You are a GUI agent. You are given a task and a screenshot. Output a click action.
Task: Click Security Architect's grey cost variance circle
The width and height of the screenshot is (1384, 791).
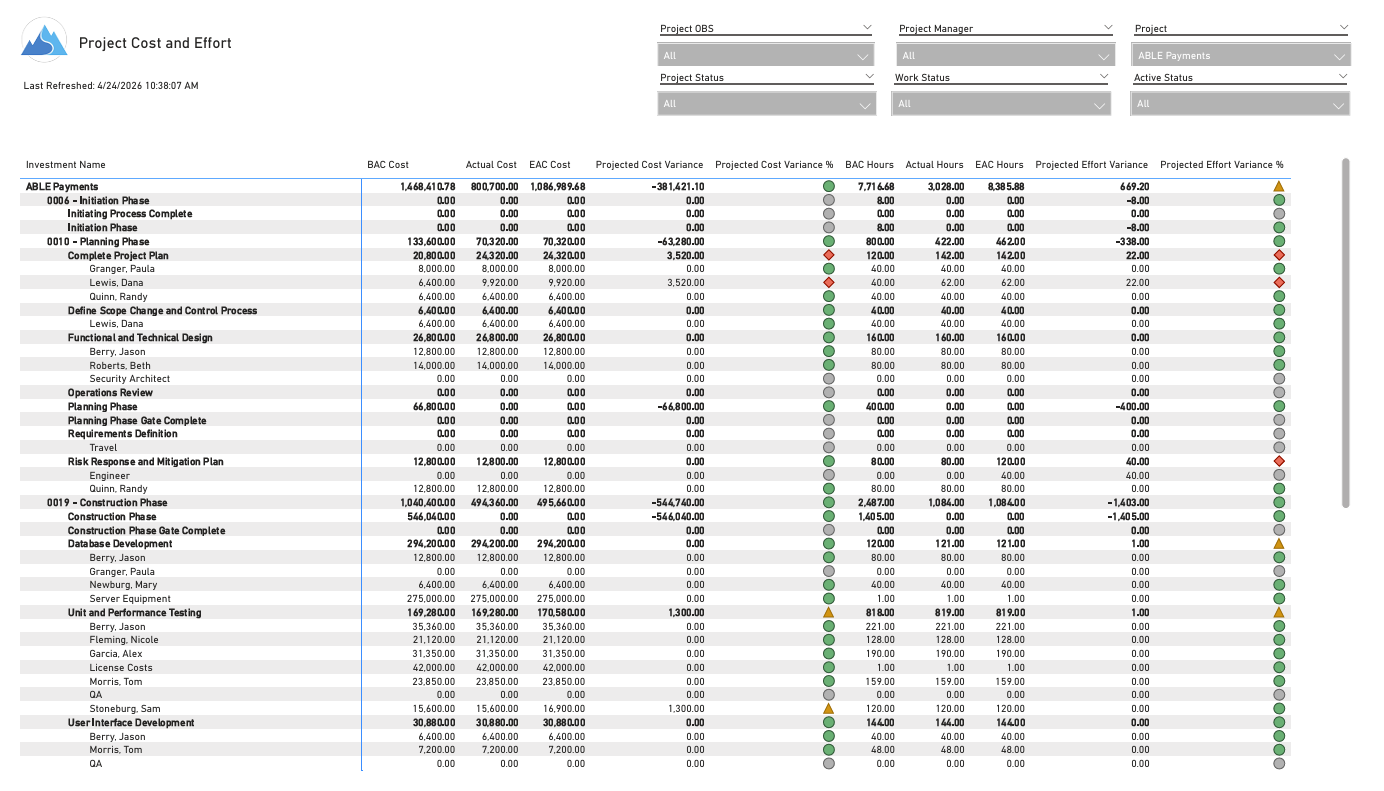click(828, 379)
